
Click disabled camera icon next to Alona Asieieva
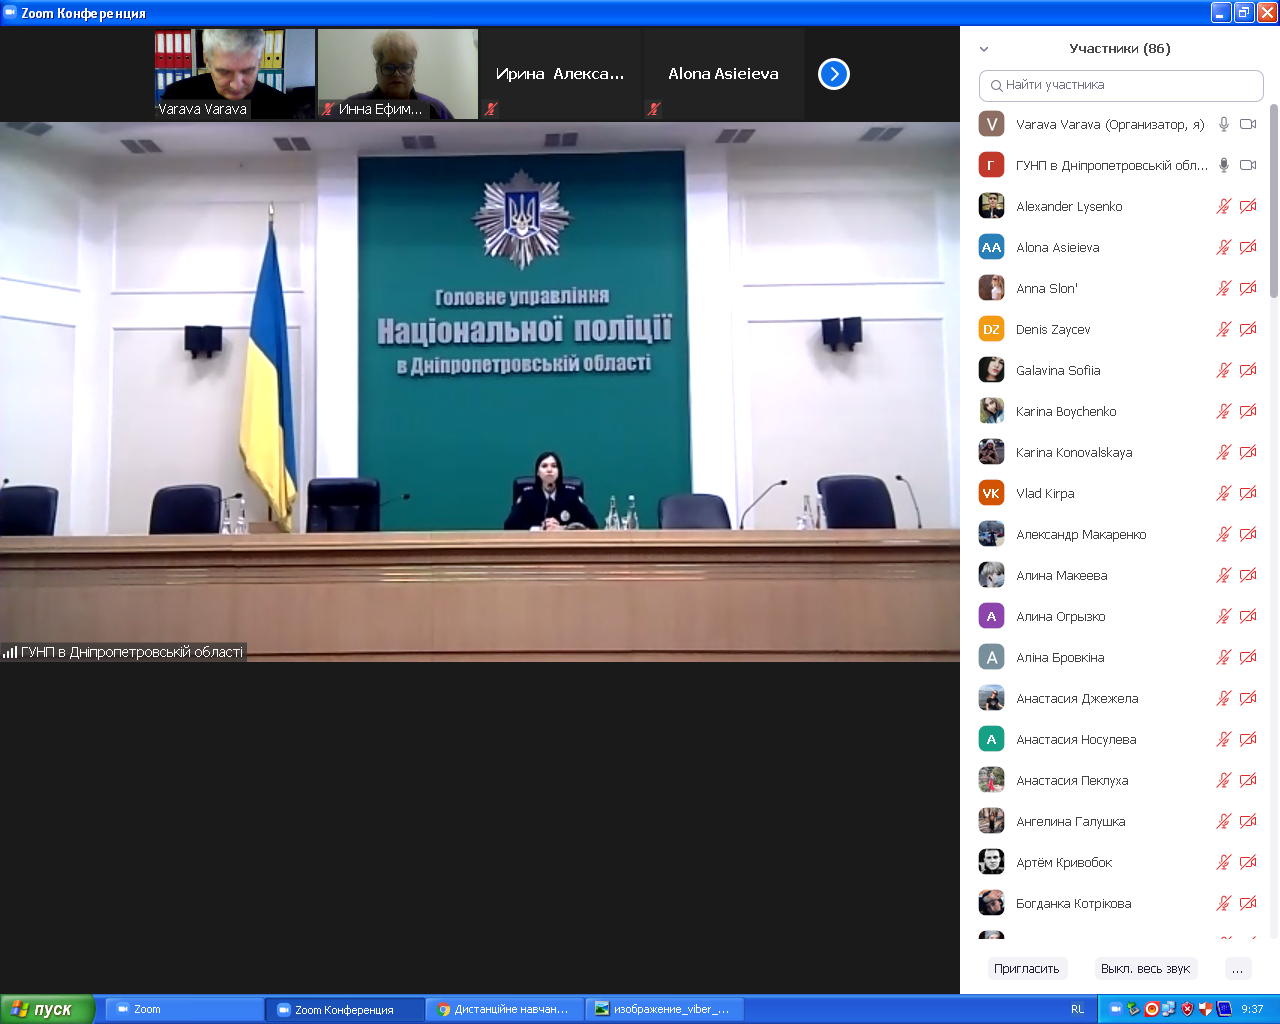[x=1248, y=247]
